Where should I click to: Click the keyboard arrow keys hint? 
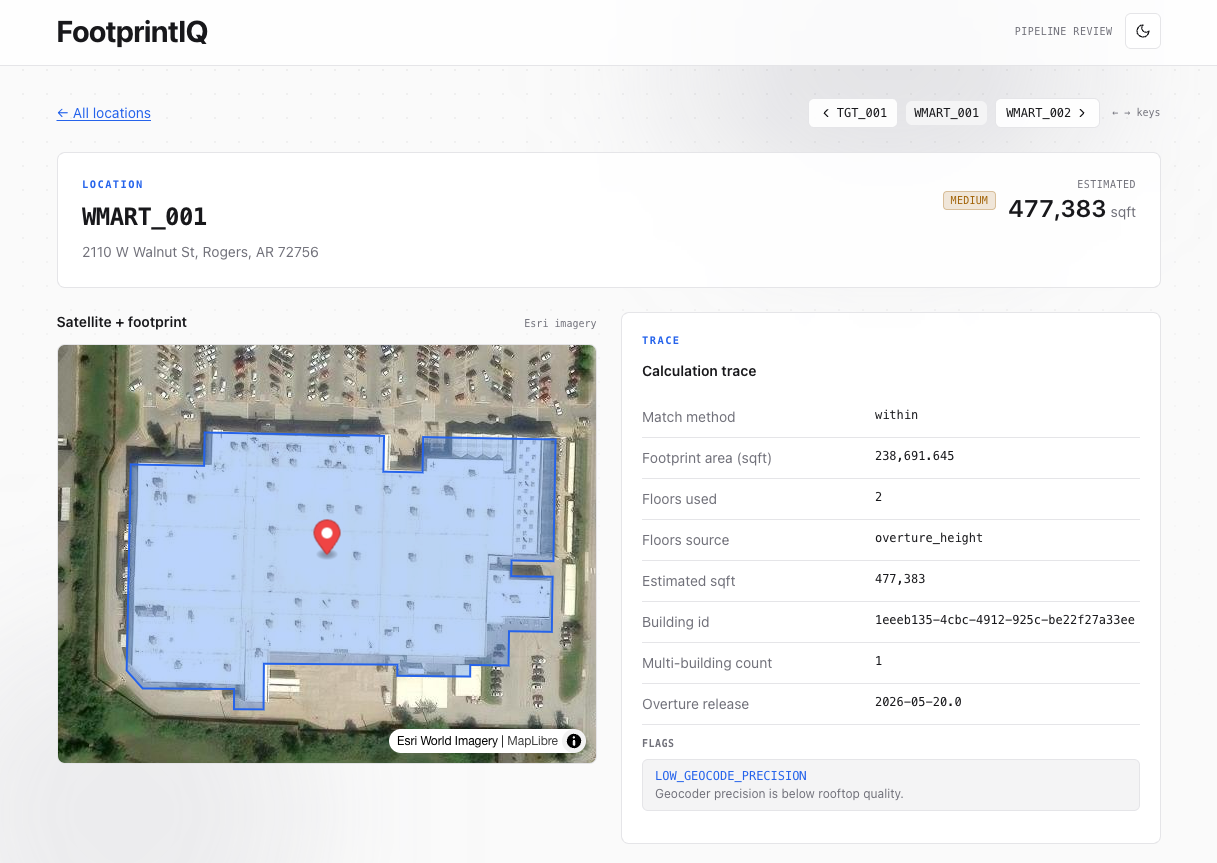[x=1136, y=113]
